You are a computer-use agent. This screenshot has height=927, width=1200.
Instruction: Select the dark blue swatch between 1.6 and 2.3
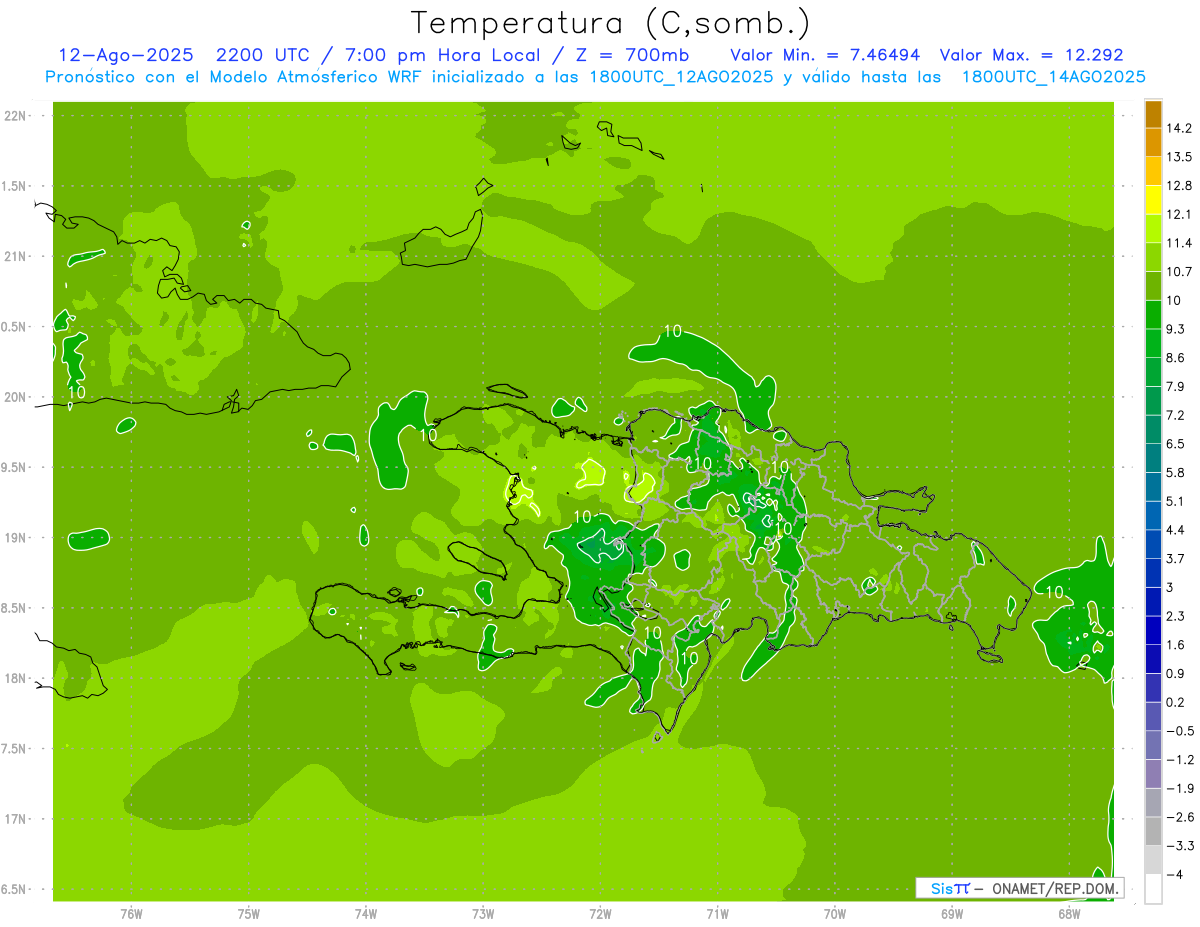[1153, 630]
